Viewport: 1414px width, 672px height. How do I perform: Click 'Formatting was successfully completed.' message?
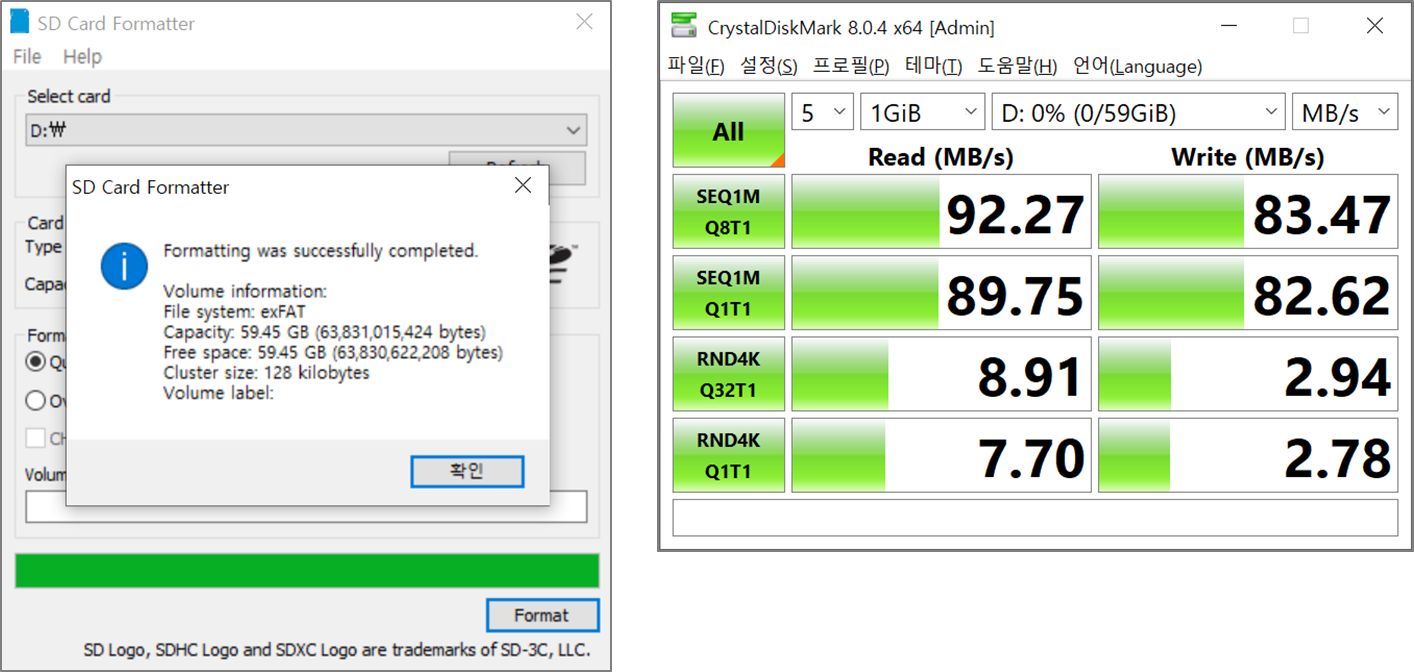(321, 251)
